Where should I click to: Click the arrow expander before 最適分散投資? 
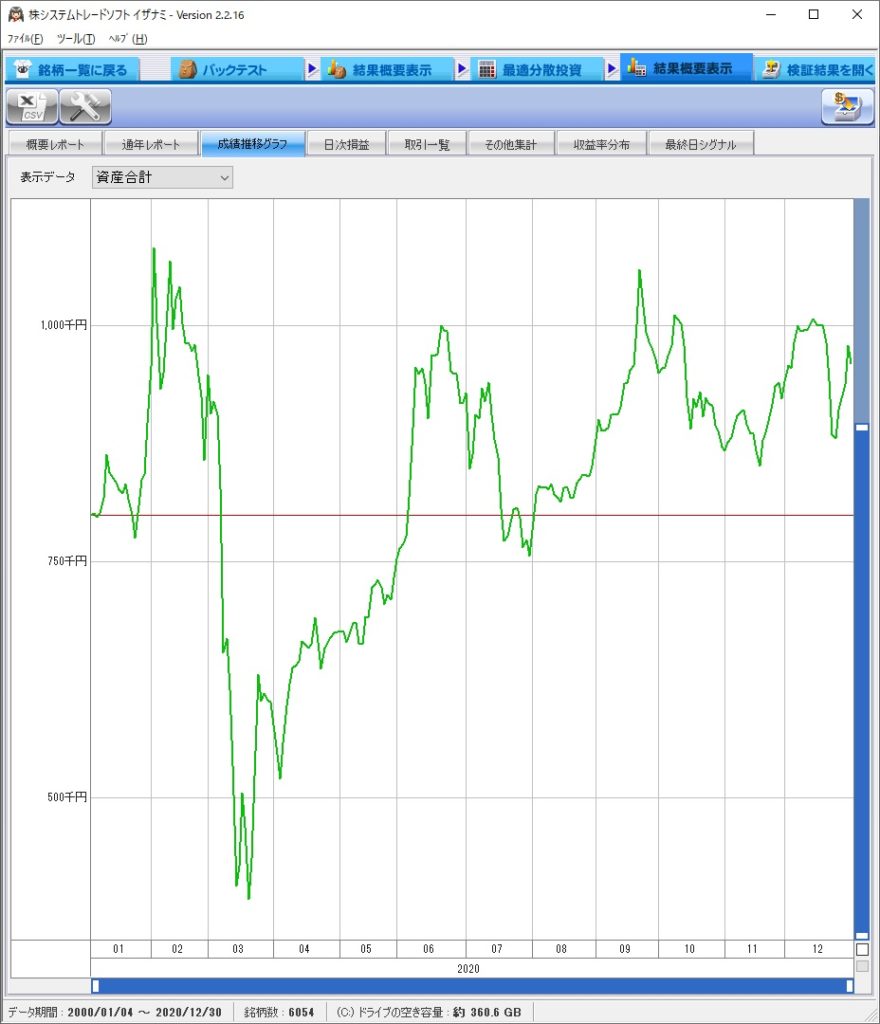pyautogui.click(x=463, y=70)
